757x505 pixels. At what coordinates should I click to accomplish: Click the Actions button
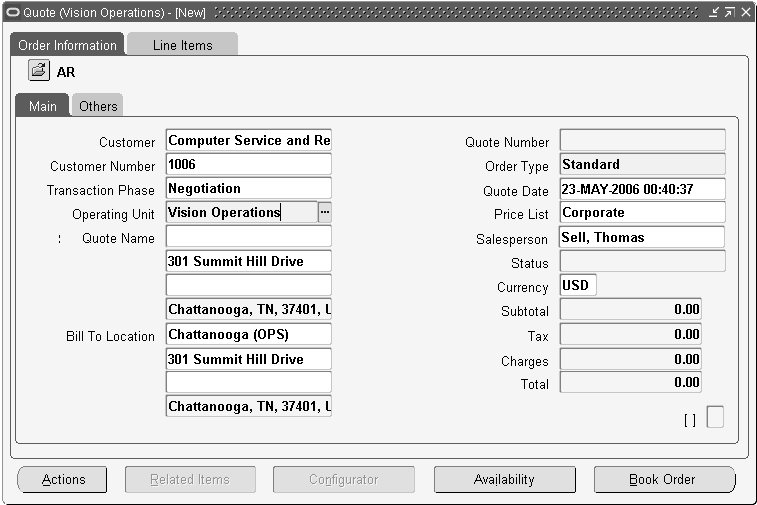click(x=62, y=479)
